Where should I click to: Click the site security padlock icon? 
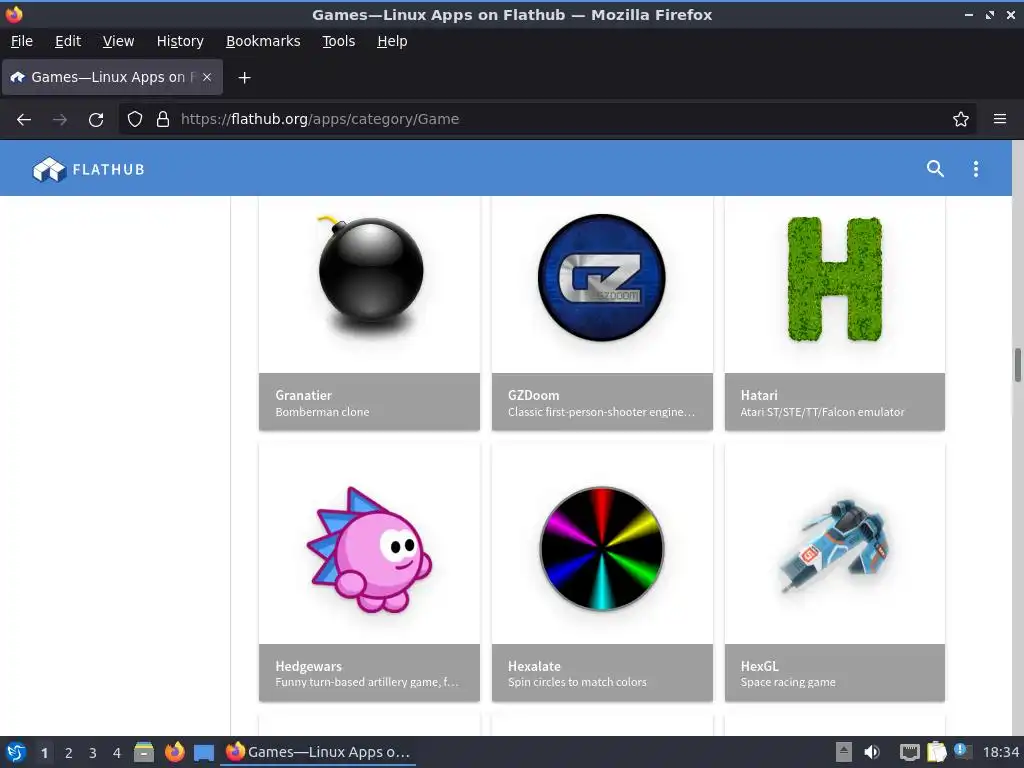click(x=163, y=120)
